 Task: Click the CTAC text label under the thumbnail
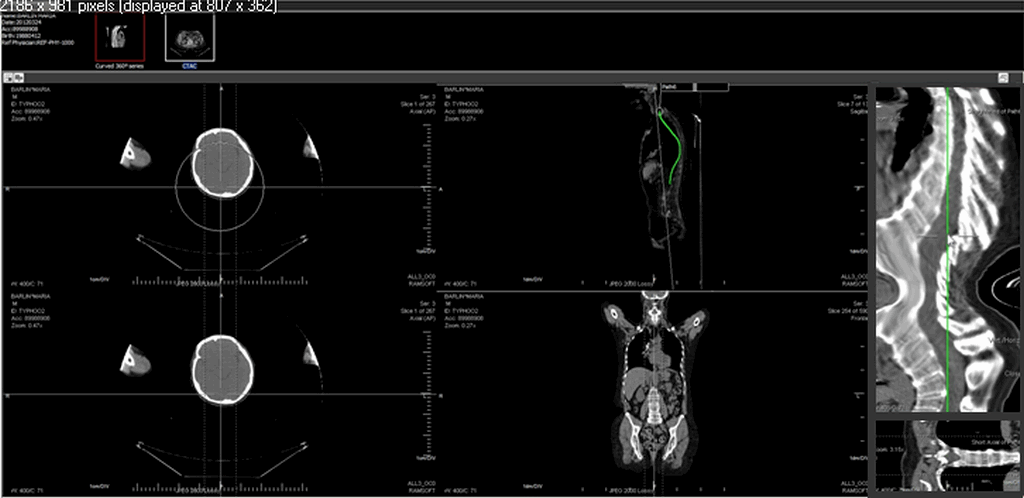pos(189,67)
